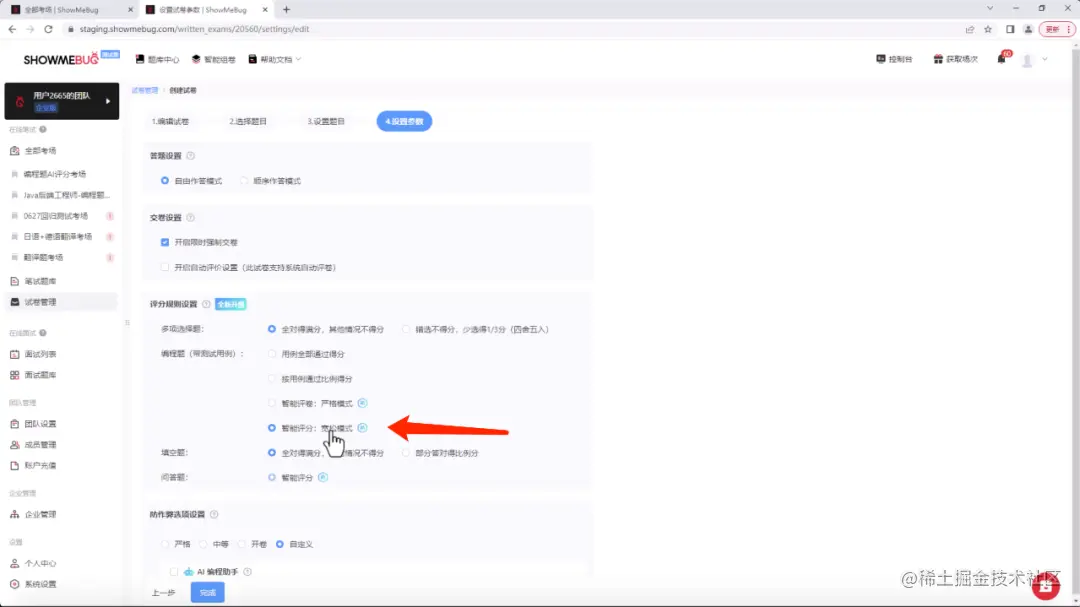Click the user avatar icon in header

point(1027,60)
